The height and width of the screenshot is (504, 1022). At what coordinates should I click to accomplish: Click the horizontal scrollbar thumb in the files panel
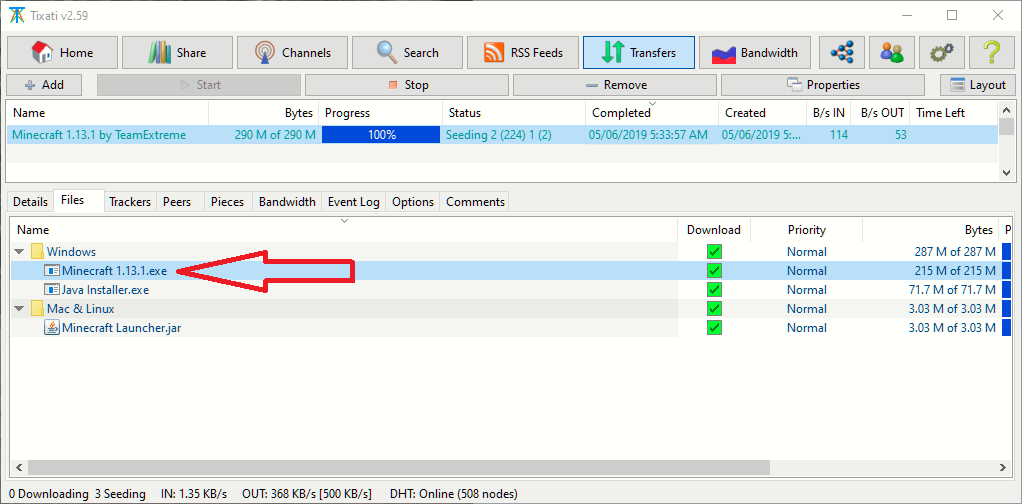[x=399, y=467]
